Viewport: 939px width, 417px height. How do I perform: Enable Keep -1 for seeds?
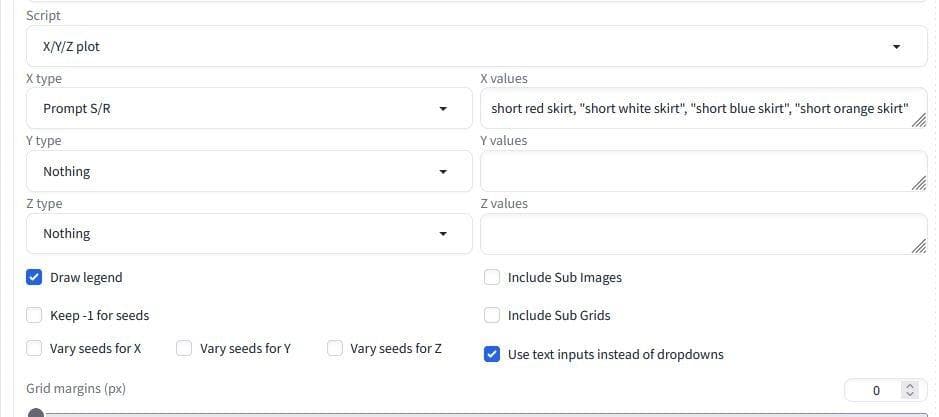35,316
